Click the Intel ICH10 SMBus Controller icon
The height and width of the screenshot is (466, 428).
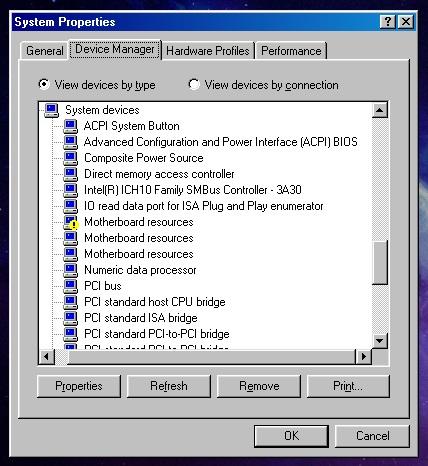(70, 190)
